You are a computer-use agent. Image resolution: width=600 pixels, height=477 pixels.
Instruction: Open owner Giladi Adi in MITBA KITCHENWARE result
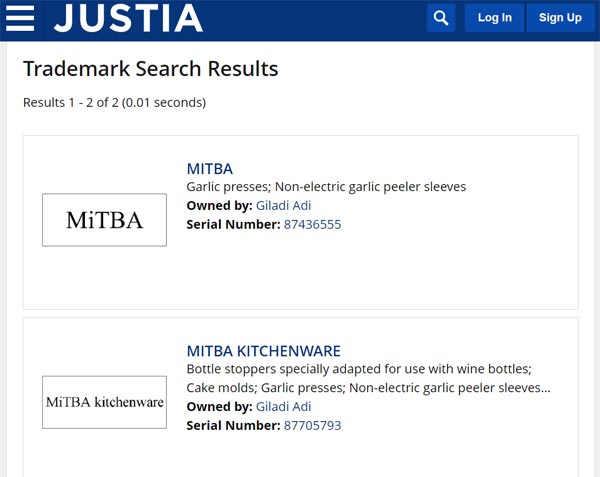[x=284, y=406]
